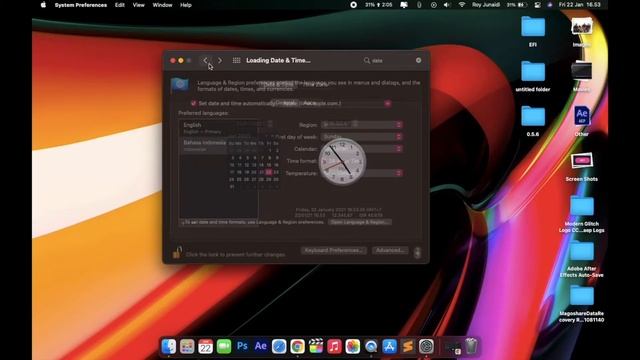Go forward in System Preferences
The height and width of the screenshot is (360, 640).
click(220, 60)
